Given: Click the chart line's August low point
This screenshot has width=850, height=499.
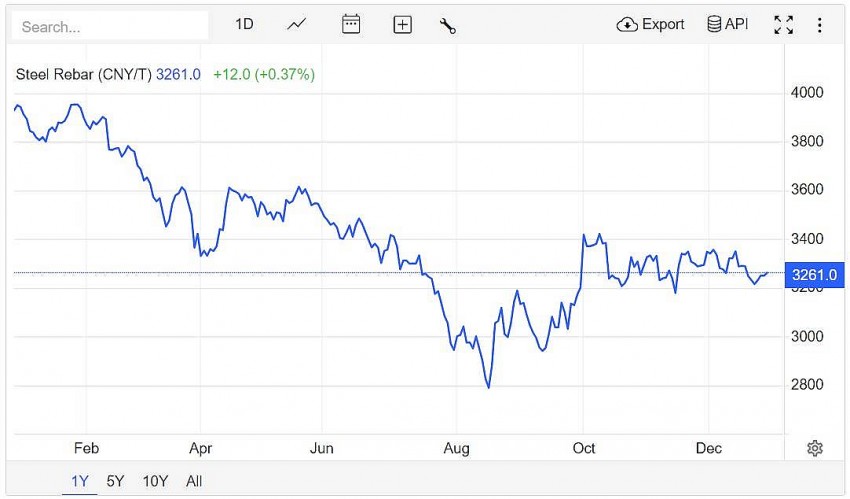Looking at the screenshot, I should [488, 387].
